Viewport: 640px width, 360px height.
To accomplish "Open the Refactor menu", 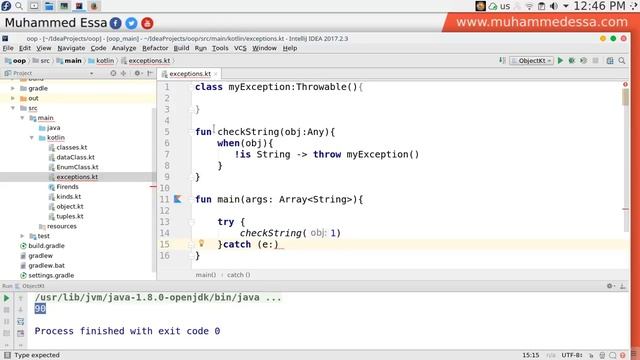I will 155,48.
